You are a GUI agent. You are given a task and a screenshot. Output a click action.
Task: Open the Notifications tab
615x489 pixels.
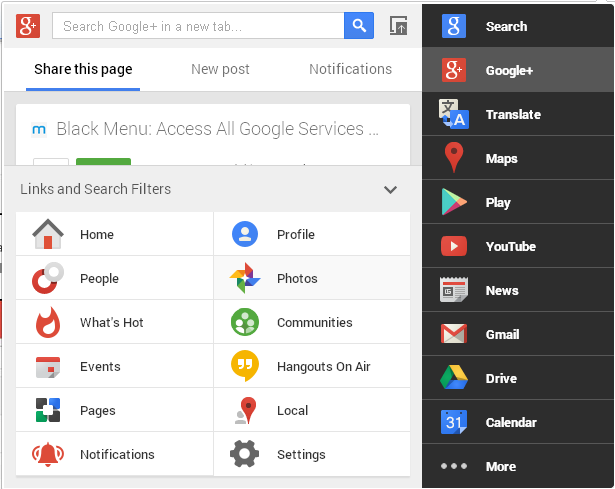coord(350,69)
